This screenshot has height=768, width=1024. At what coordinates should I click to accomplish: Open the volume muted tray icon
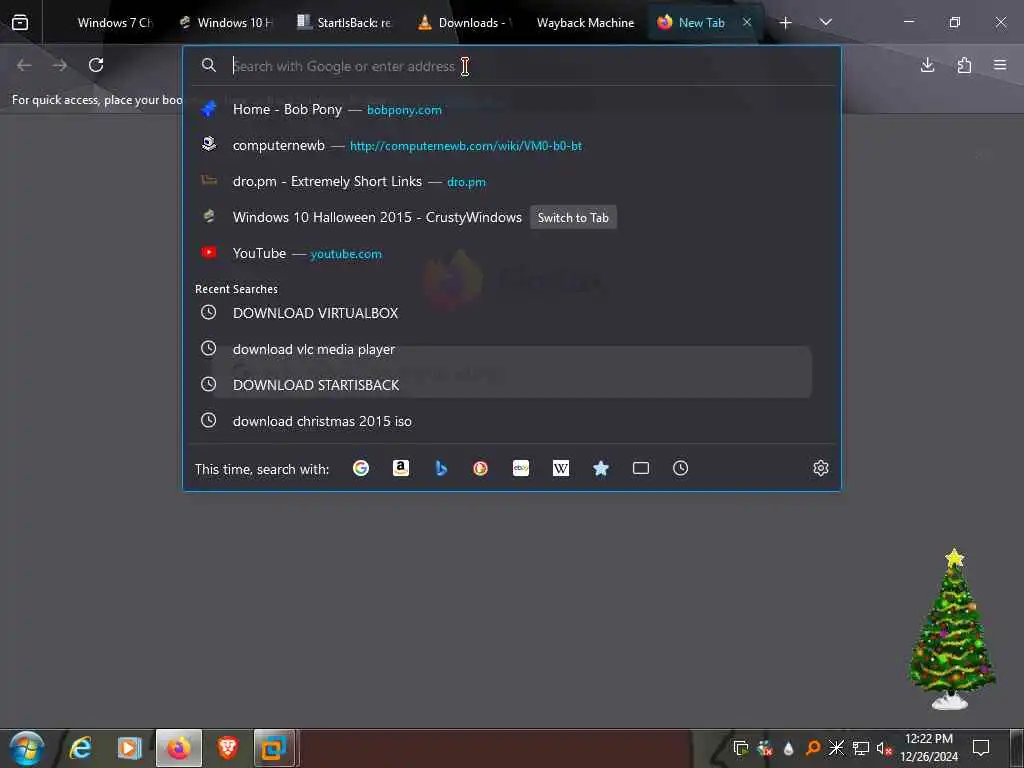[x=884, y=748]
